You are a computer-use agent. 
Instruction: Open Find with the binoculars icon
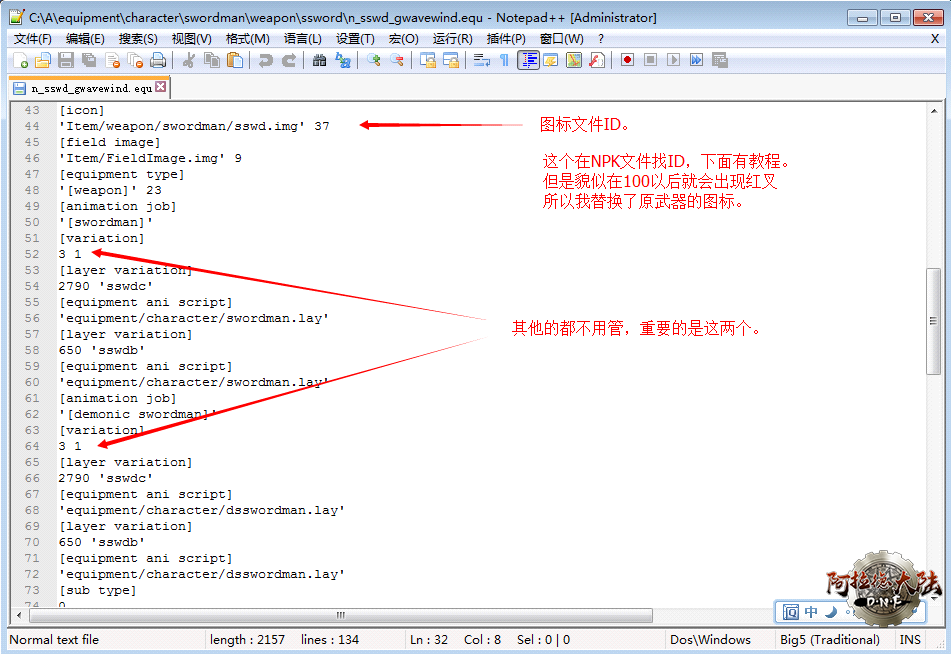click(x=319, y=60)
